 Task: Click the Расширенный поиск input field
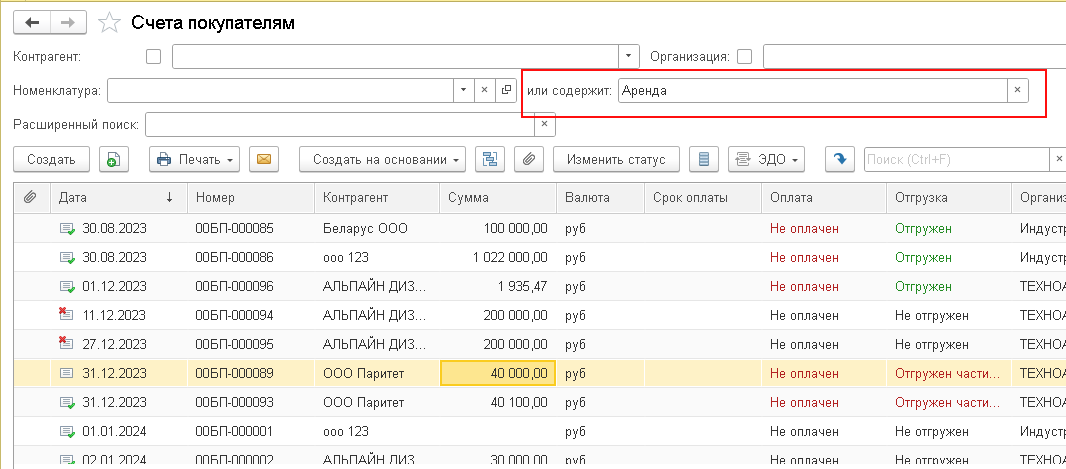[x=340, y=124]
